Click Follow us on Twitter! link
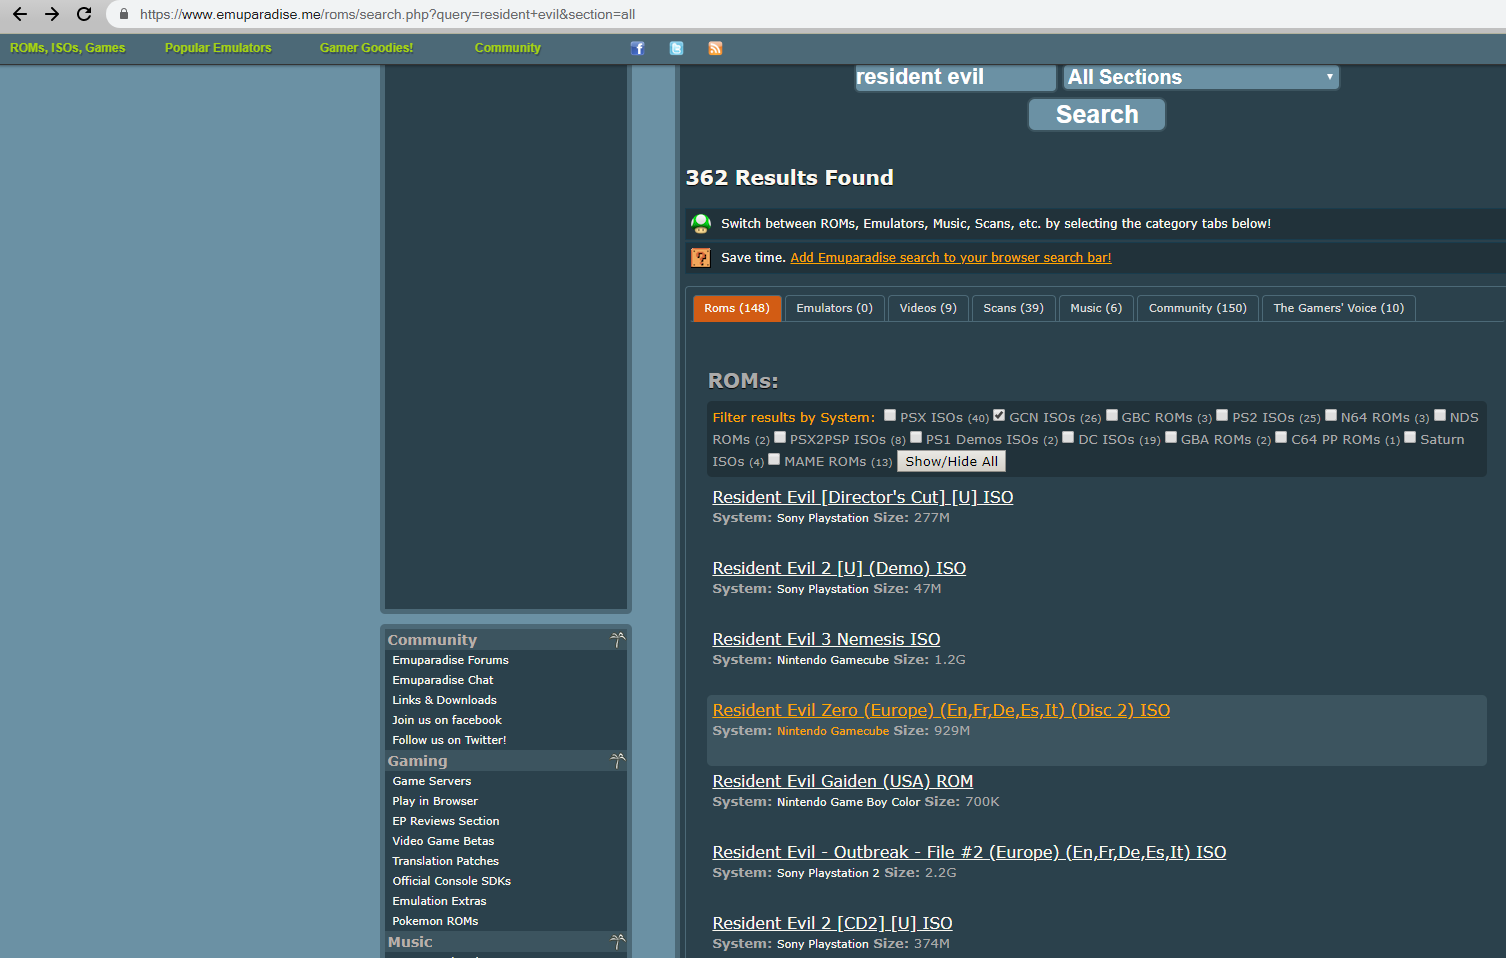This screenshot has width=1506, height=958. tap(449, 740)
